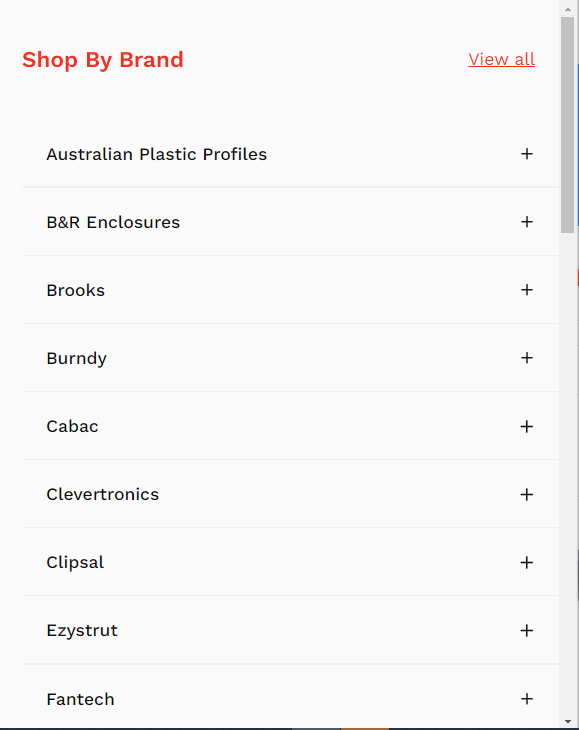The image size is (579, 730).
Task: Click the plus icon beside Ezystrut
Action: 526,630
